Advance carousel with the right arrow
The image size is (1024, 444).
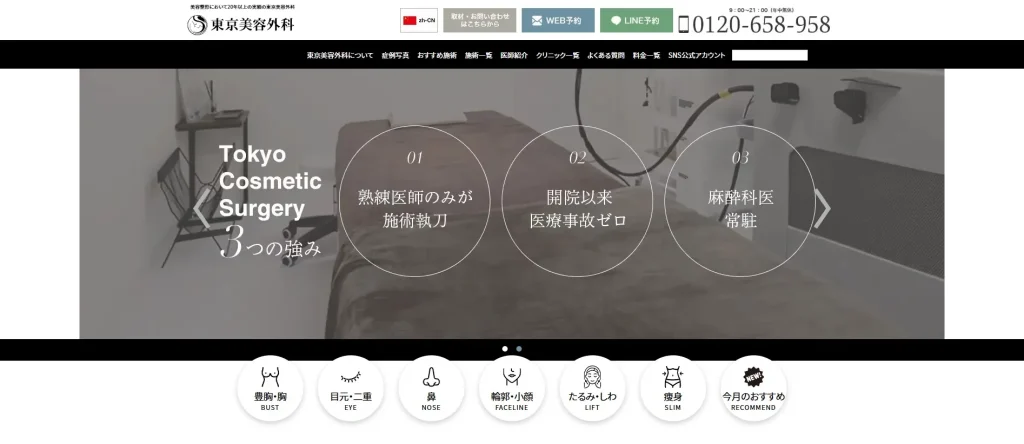coord(822,209)
